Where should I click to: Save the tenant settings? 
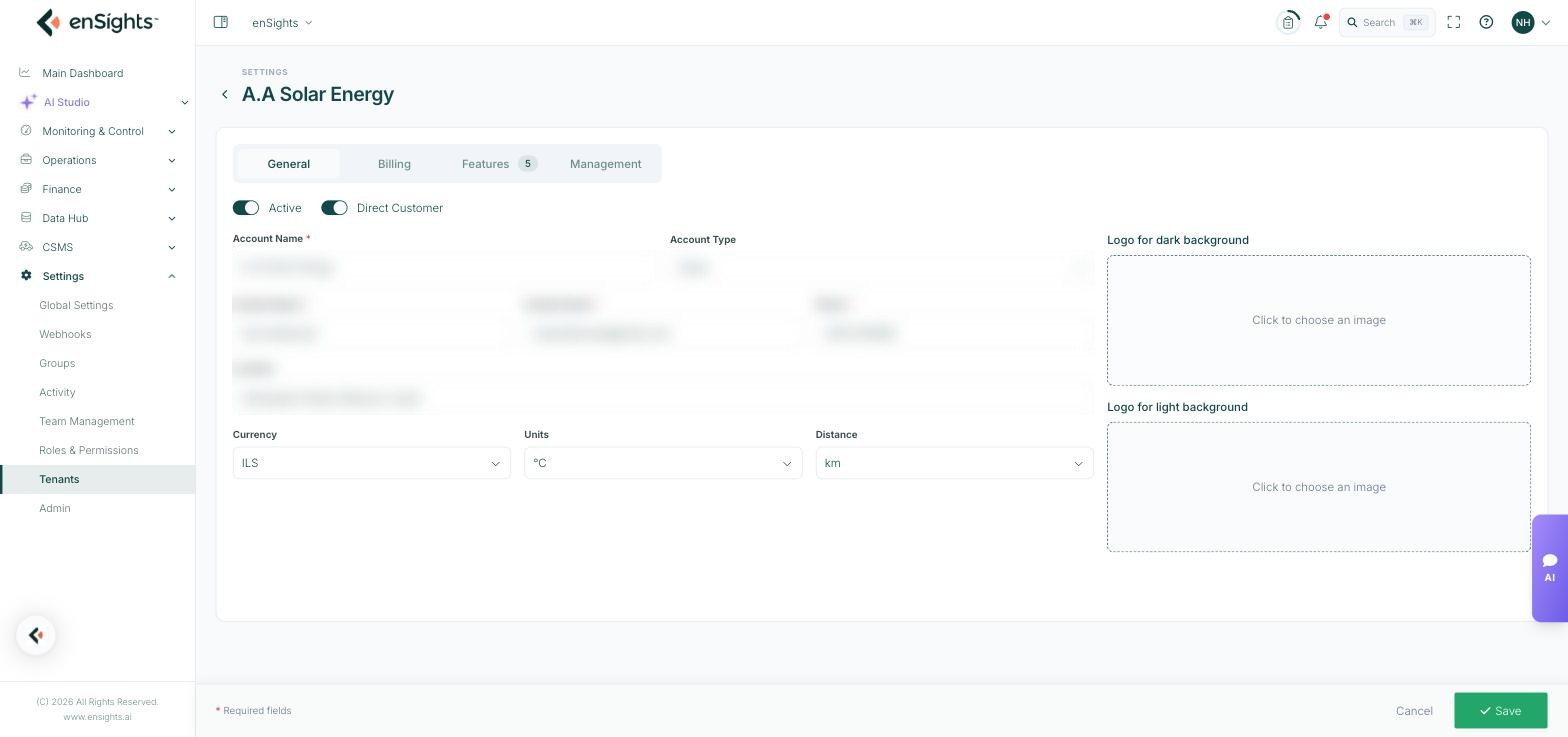1500,711
